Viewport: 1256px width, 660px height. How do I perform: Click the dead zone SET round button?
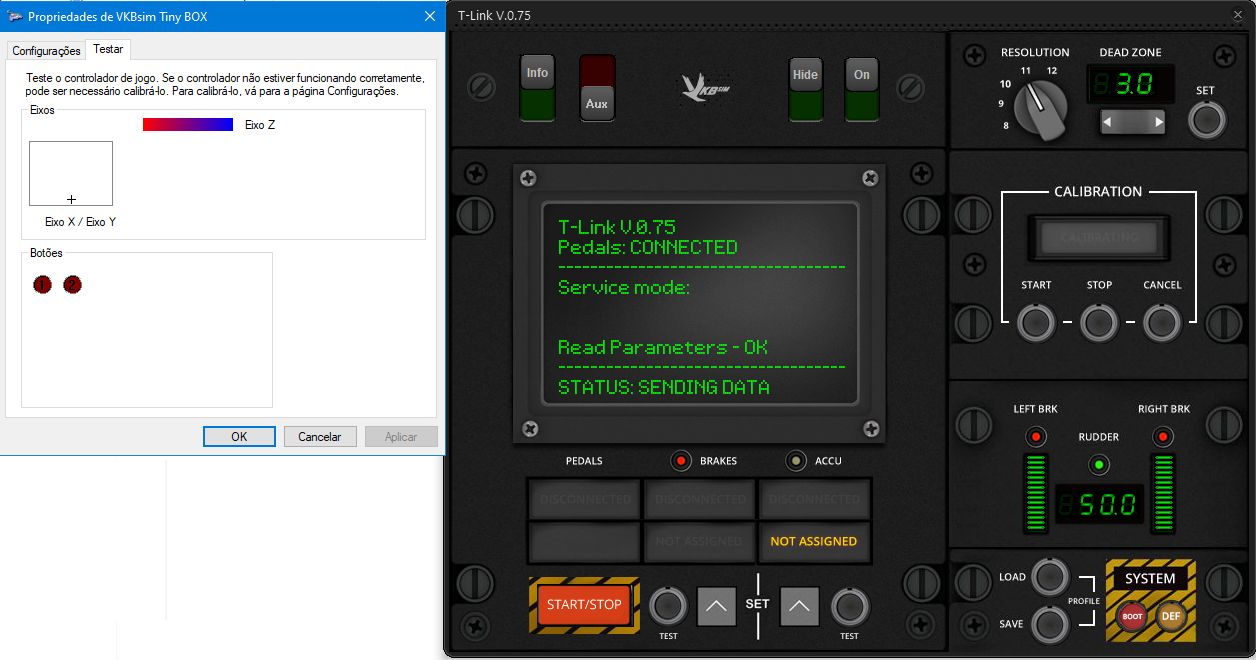click(1206, 121)
